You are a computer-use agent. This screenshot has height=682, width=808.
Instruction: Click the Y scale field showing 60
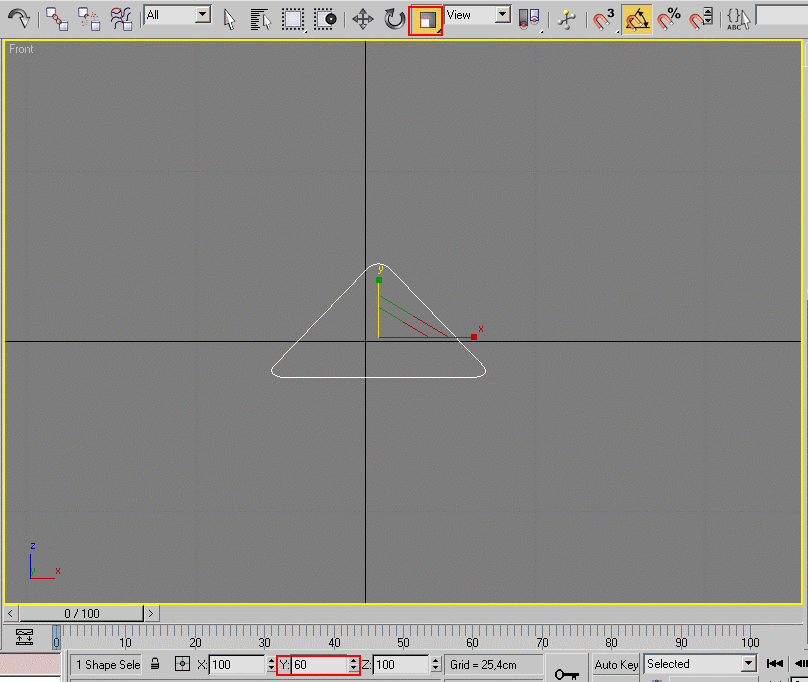(319, 664)
